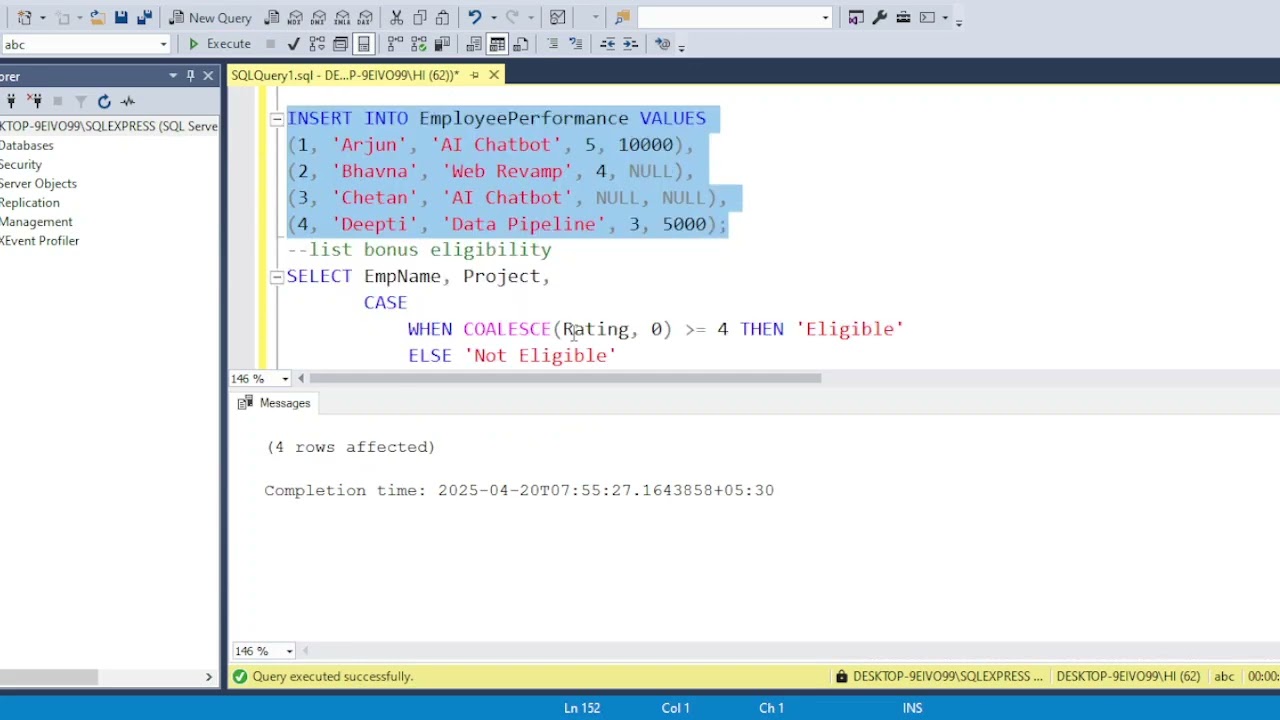Viewport: 1280px width, 720px height.
Task: Select Results to File mode
Action: click(x=520, y=44)
